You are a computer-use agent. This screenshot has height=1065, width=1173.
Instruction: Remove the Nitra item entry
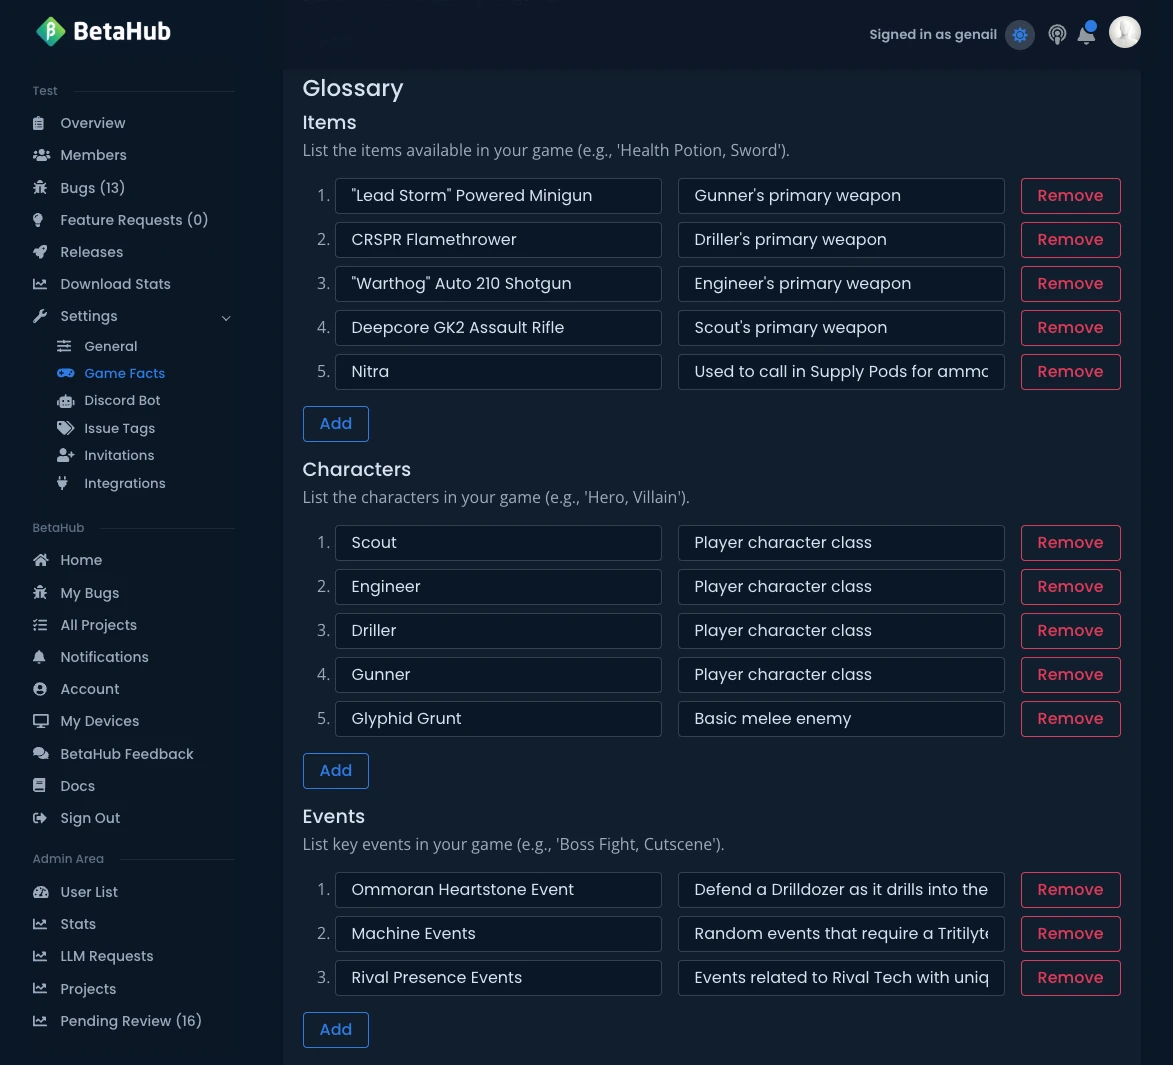point(1070,372)
